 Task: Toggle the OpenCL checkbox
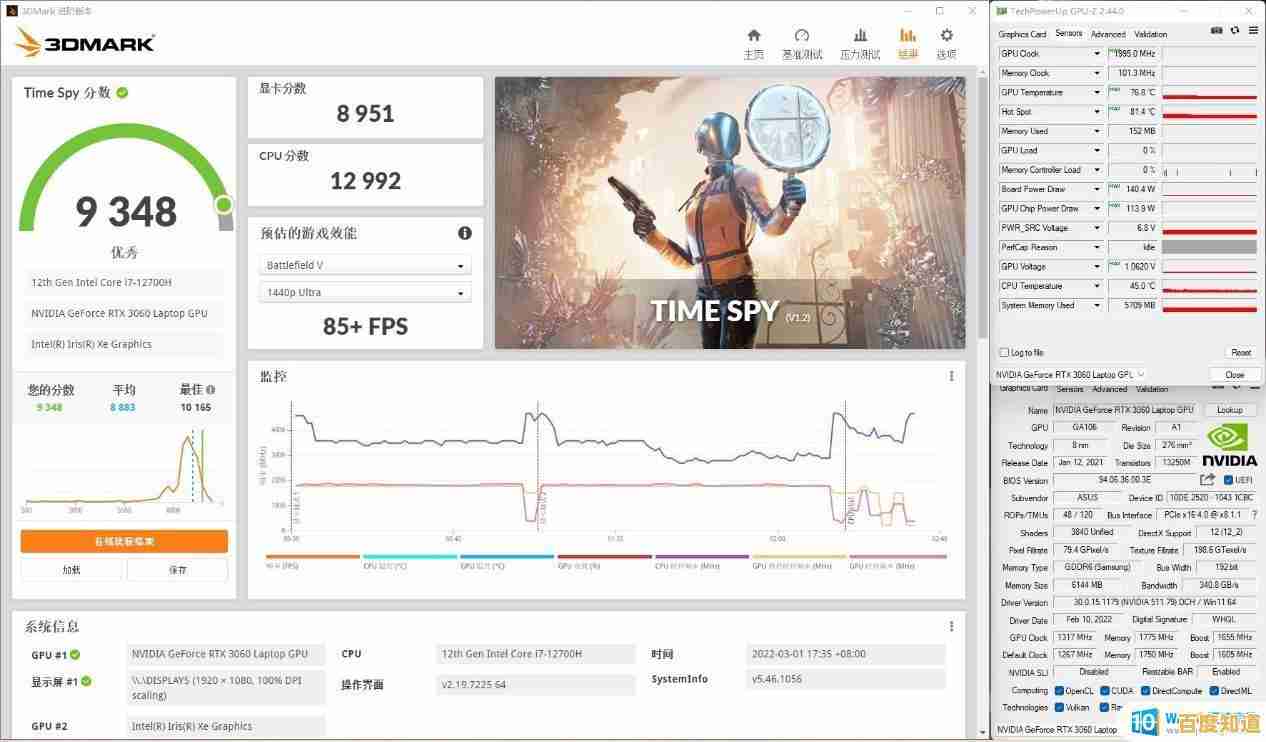(x=1058, y=690)
